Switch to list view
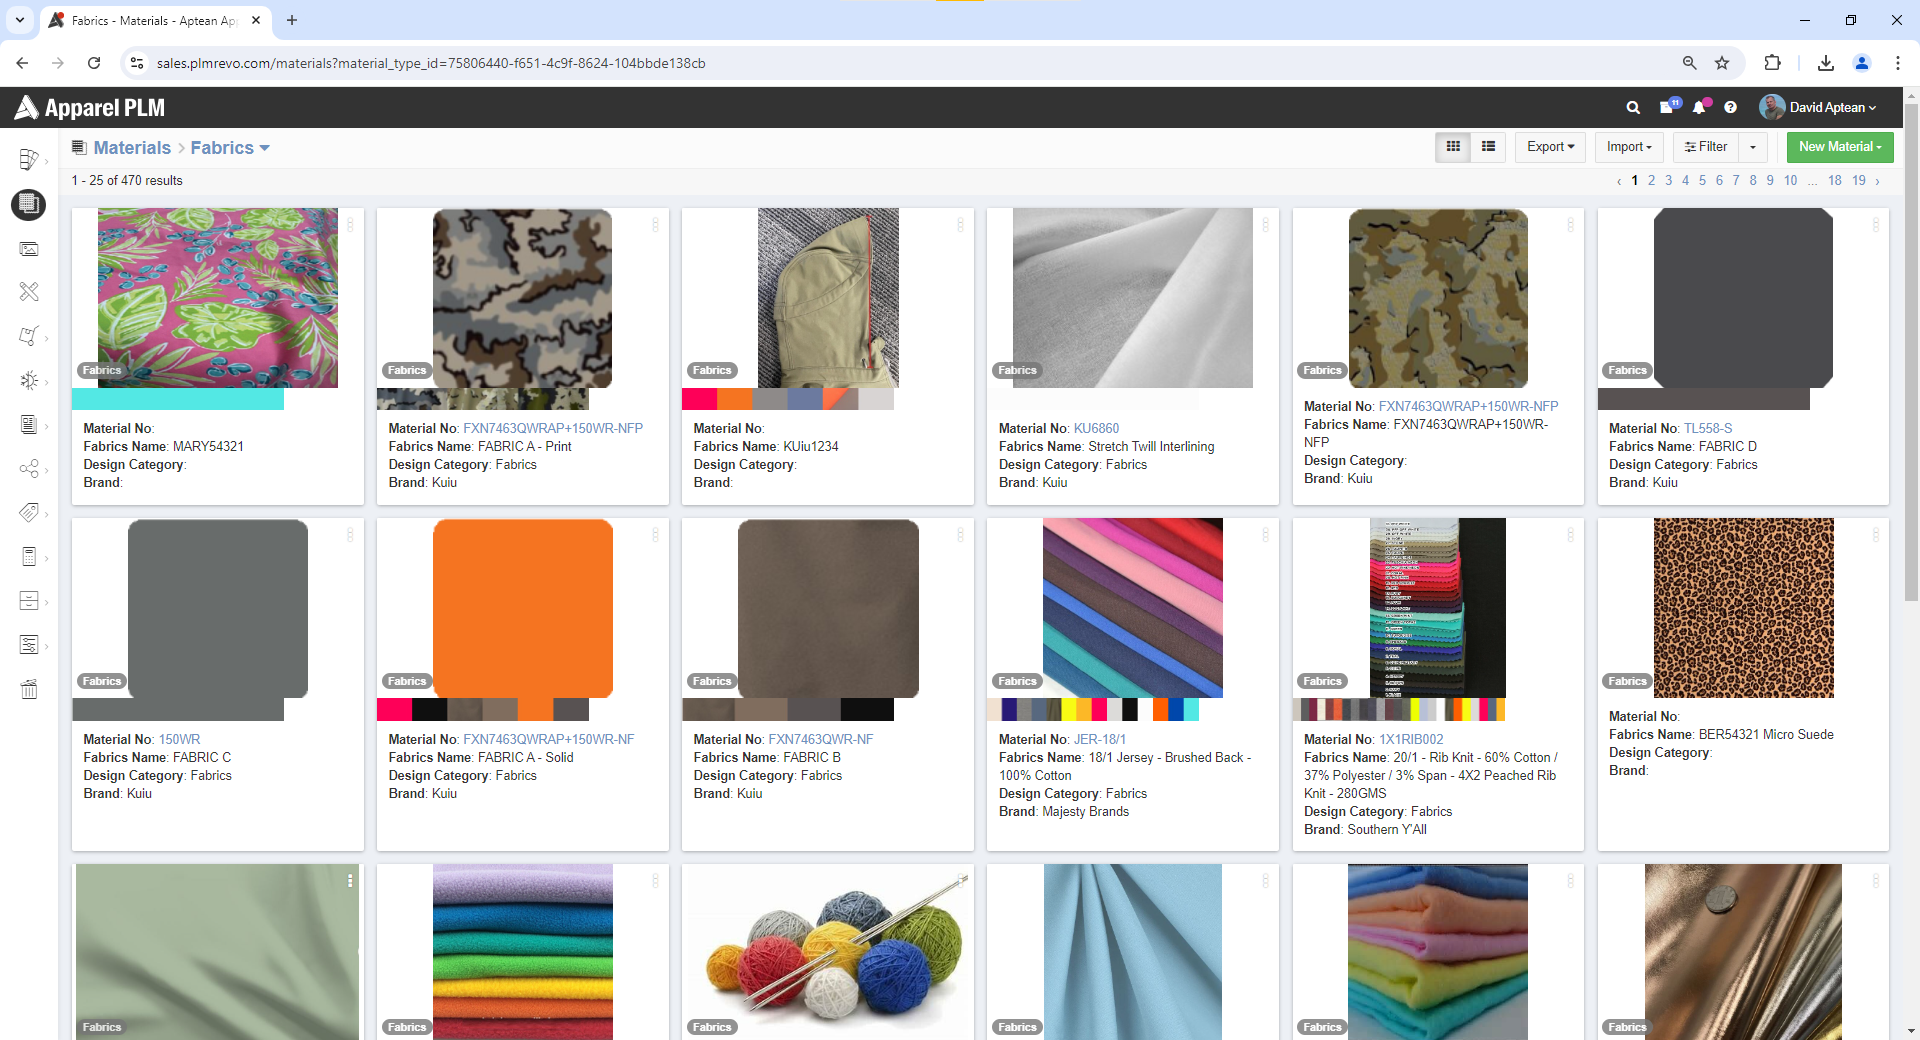The image size is (1920, 1040). [1489, 147]
